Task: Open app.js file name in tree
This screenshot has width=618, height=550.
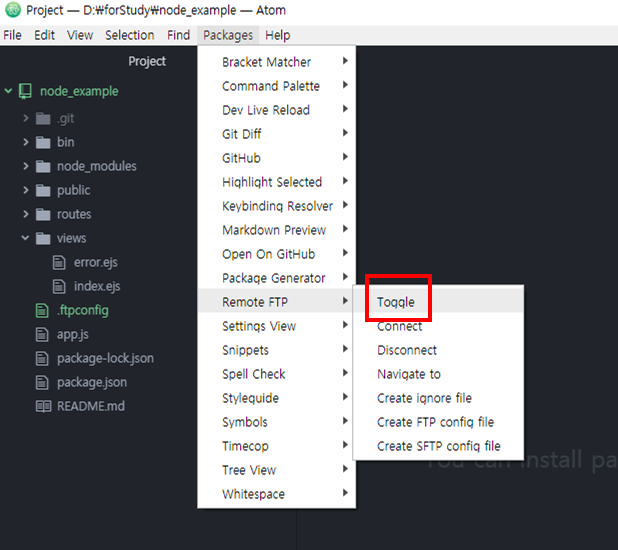Action: [73, 335]
